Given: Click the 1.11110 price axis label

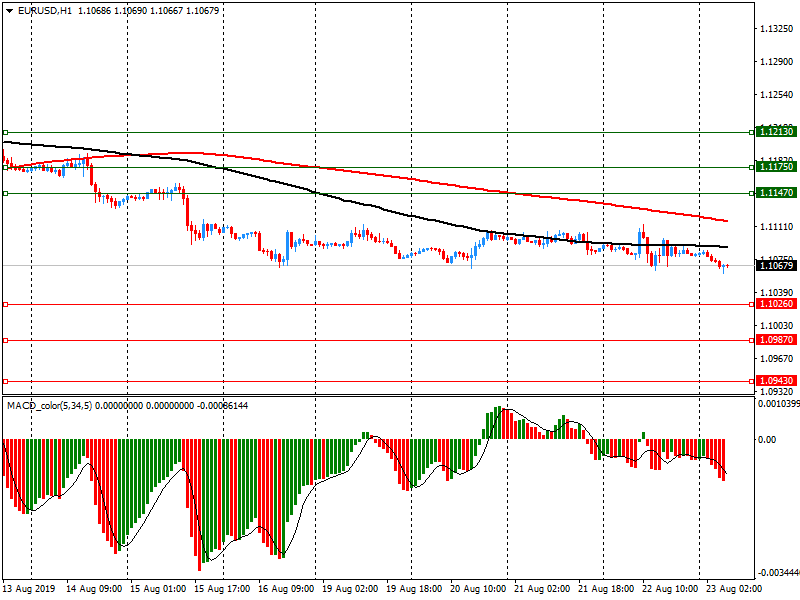Looking at the screenshot, I should click(777, 227).
